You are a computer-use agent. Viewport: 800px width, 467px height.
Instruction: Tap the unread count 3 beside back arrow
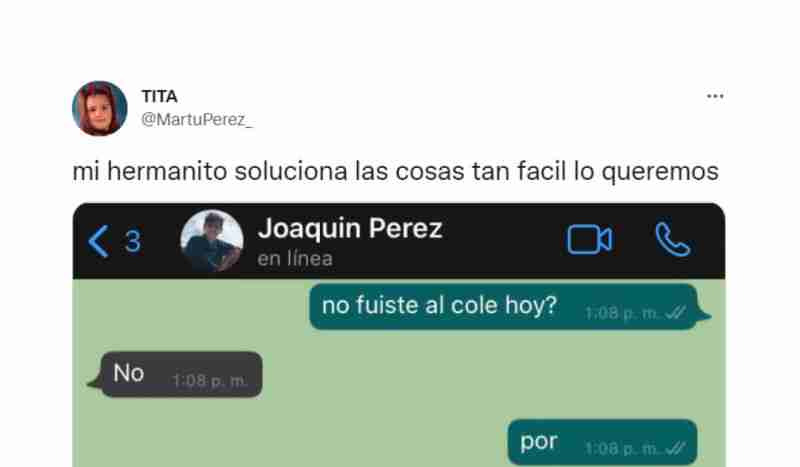coord(133,241)
